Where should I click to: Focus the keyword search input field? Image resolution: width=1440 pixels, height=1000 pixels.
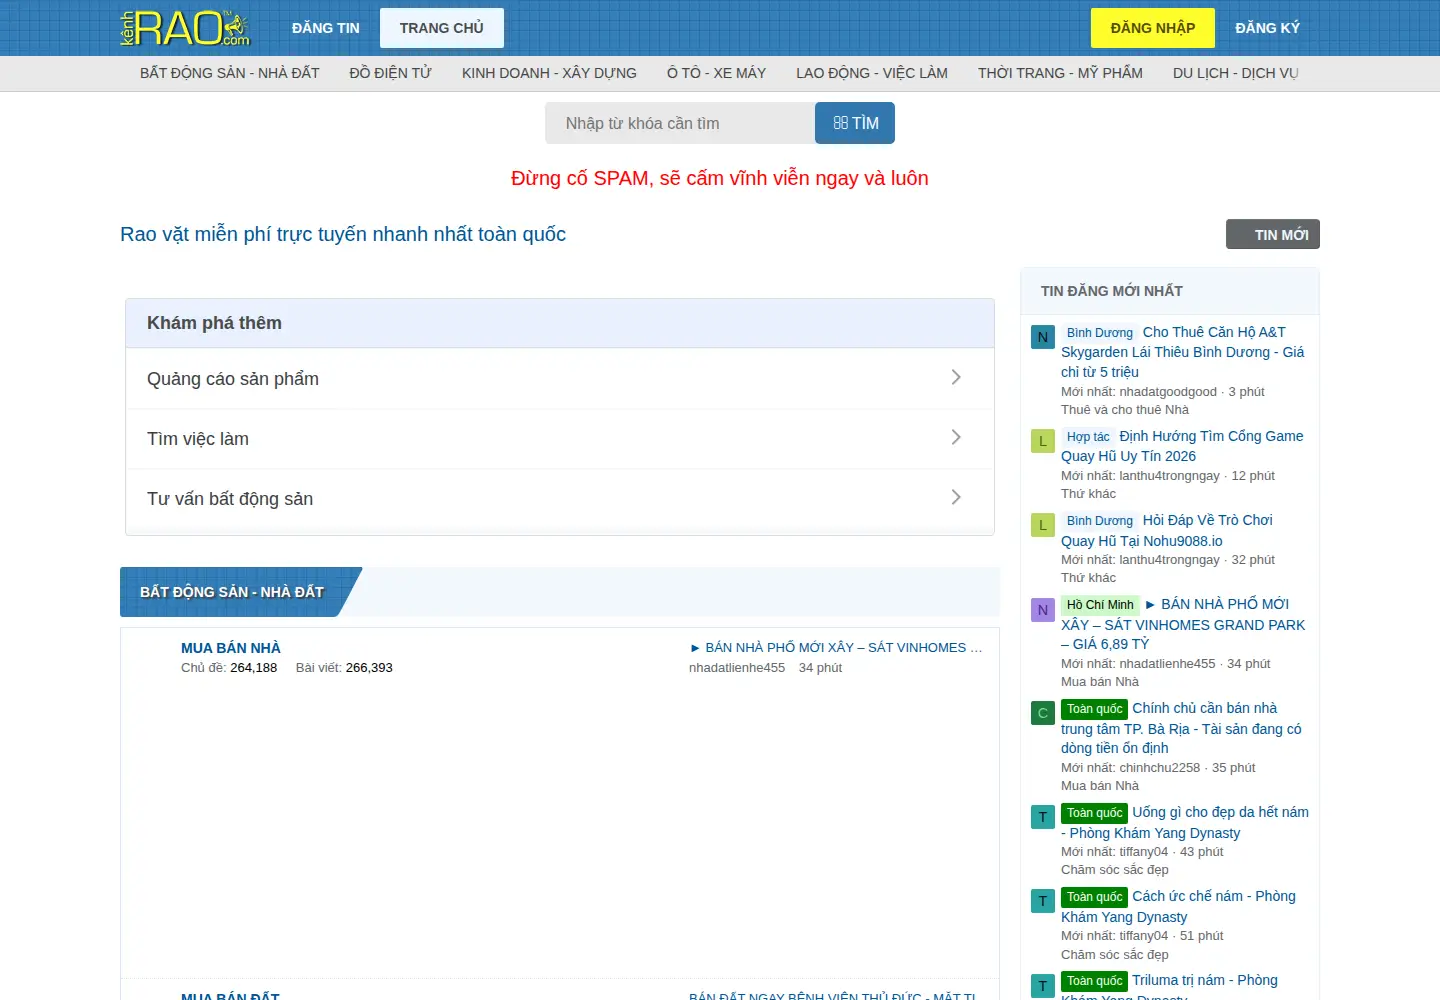pos(680,123)
